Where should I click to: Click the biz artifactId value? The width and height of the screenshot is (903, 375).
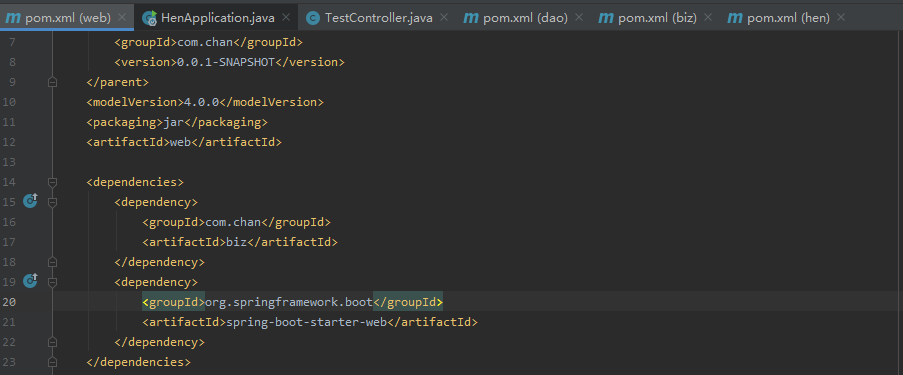(236, 242)
